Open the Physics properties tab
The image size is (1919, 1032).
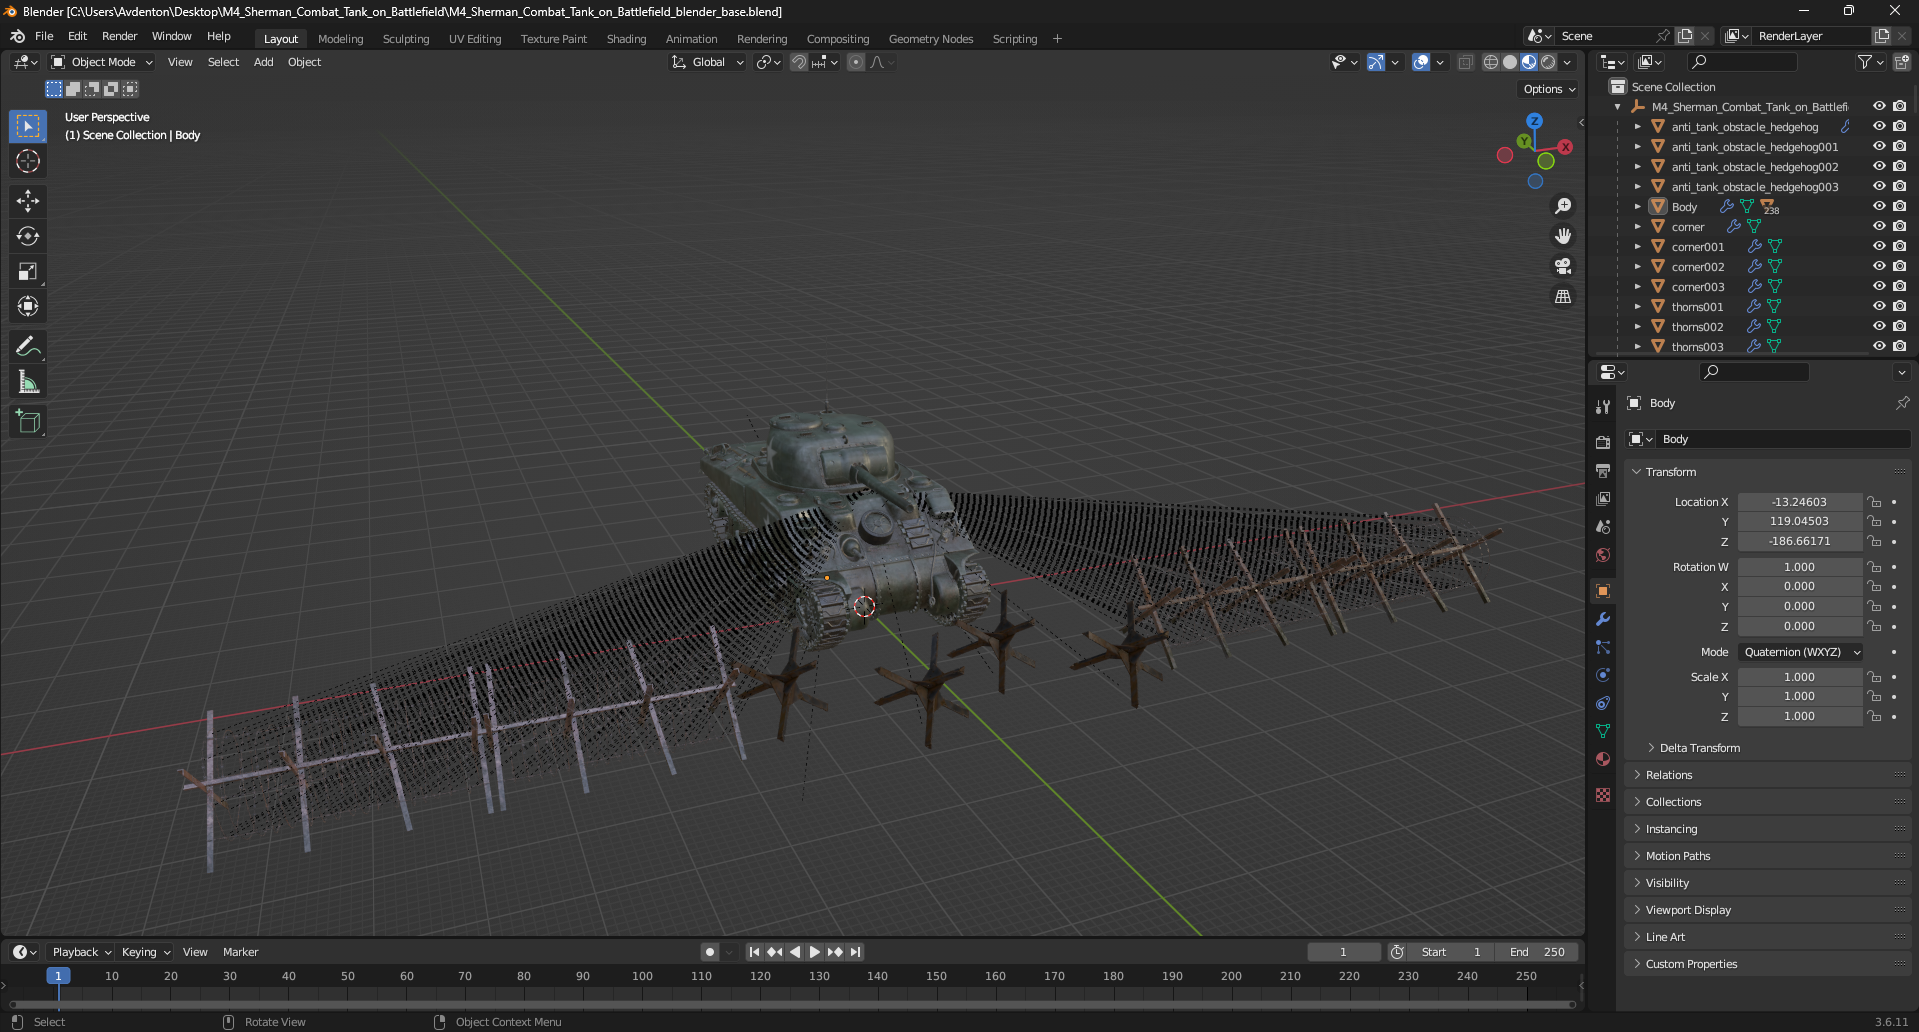click(1603, 675)
